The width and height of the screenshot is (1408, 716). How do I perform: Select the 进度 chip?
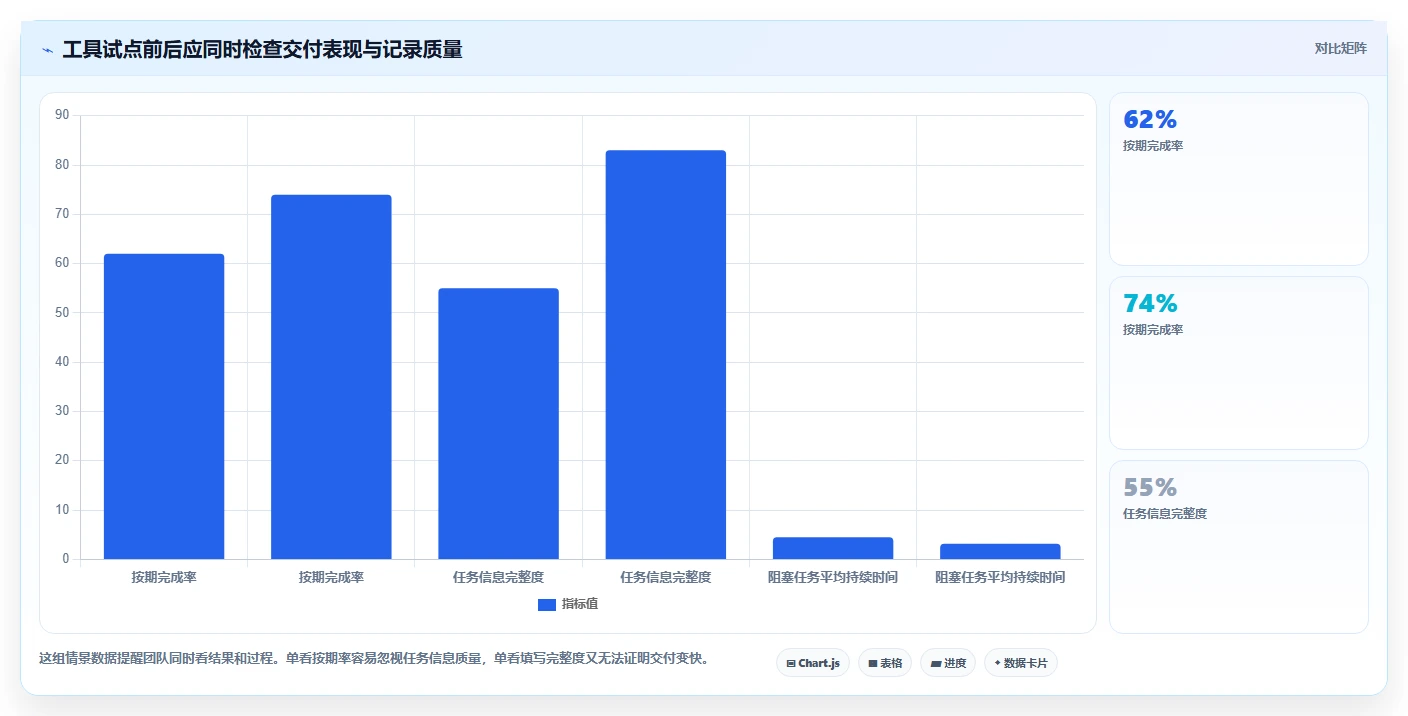[948, 663]
